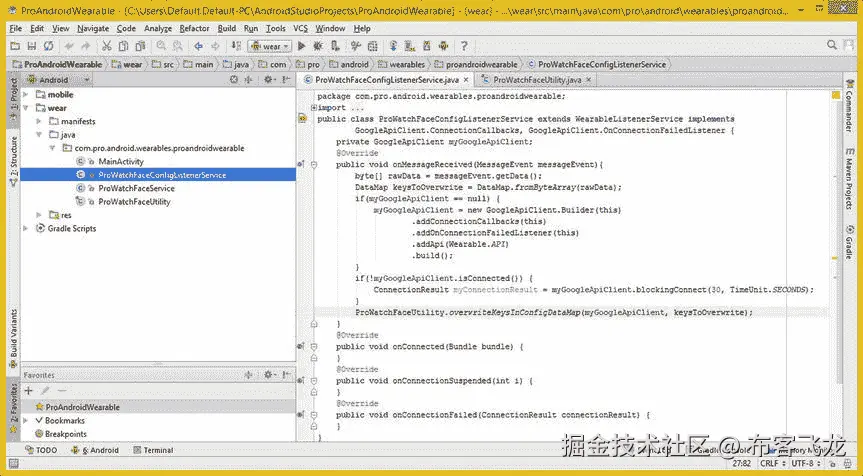Click the Search Everywhere magnifier icon
Screen dimensions: 863x476
(x=832, y=45)
